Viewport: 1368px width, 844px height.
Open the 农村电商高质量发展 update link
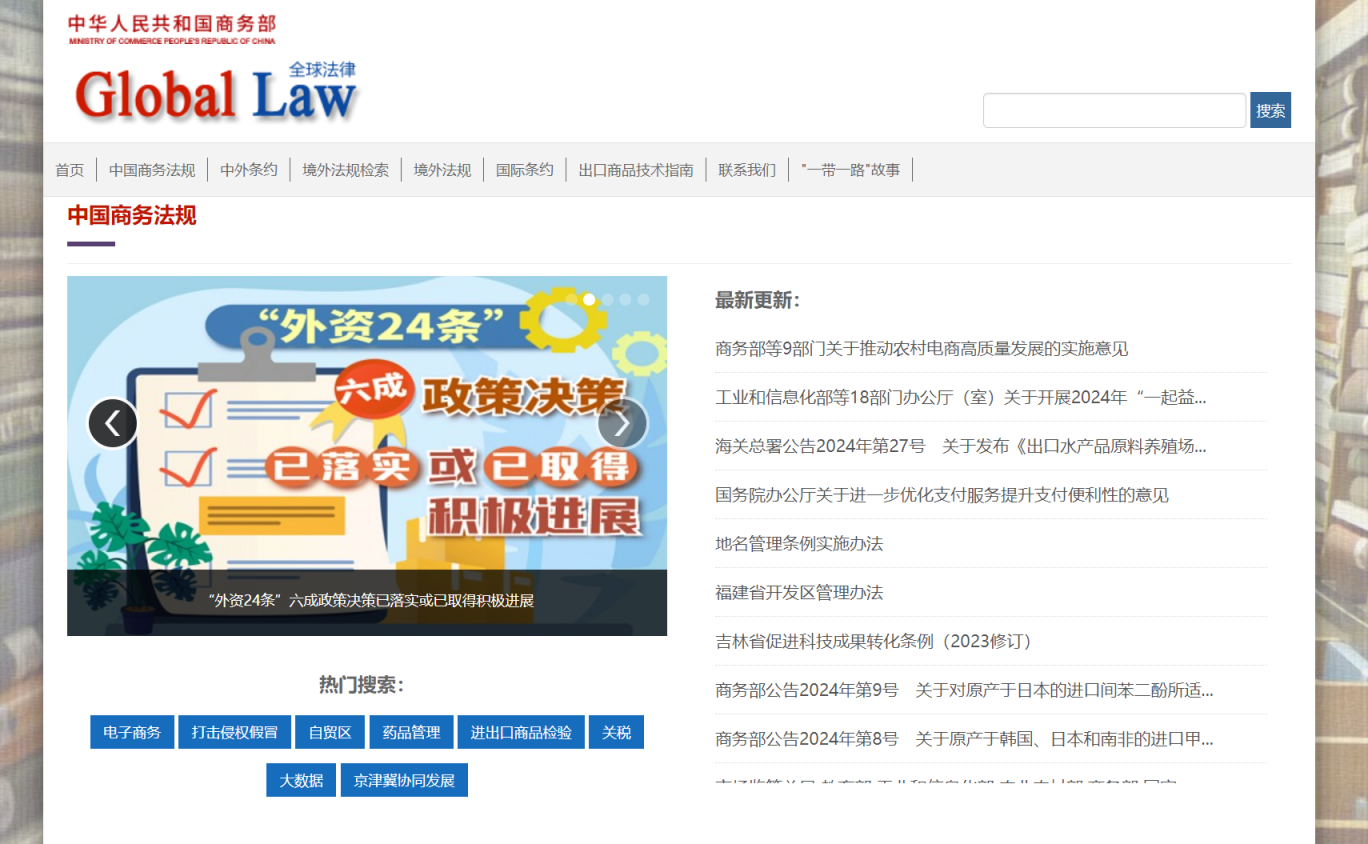pos(921,348)
